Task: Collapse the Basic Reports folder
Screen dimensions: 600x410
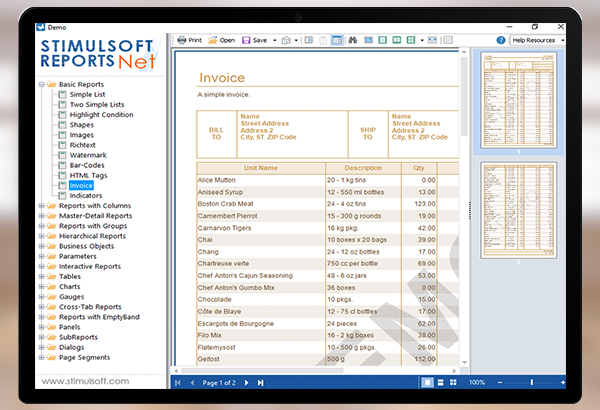Action: coord(41,84)
